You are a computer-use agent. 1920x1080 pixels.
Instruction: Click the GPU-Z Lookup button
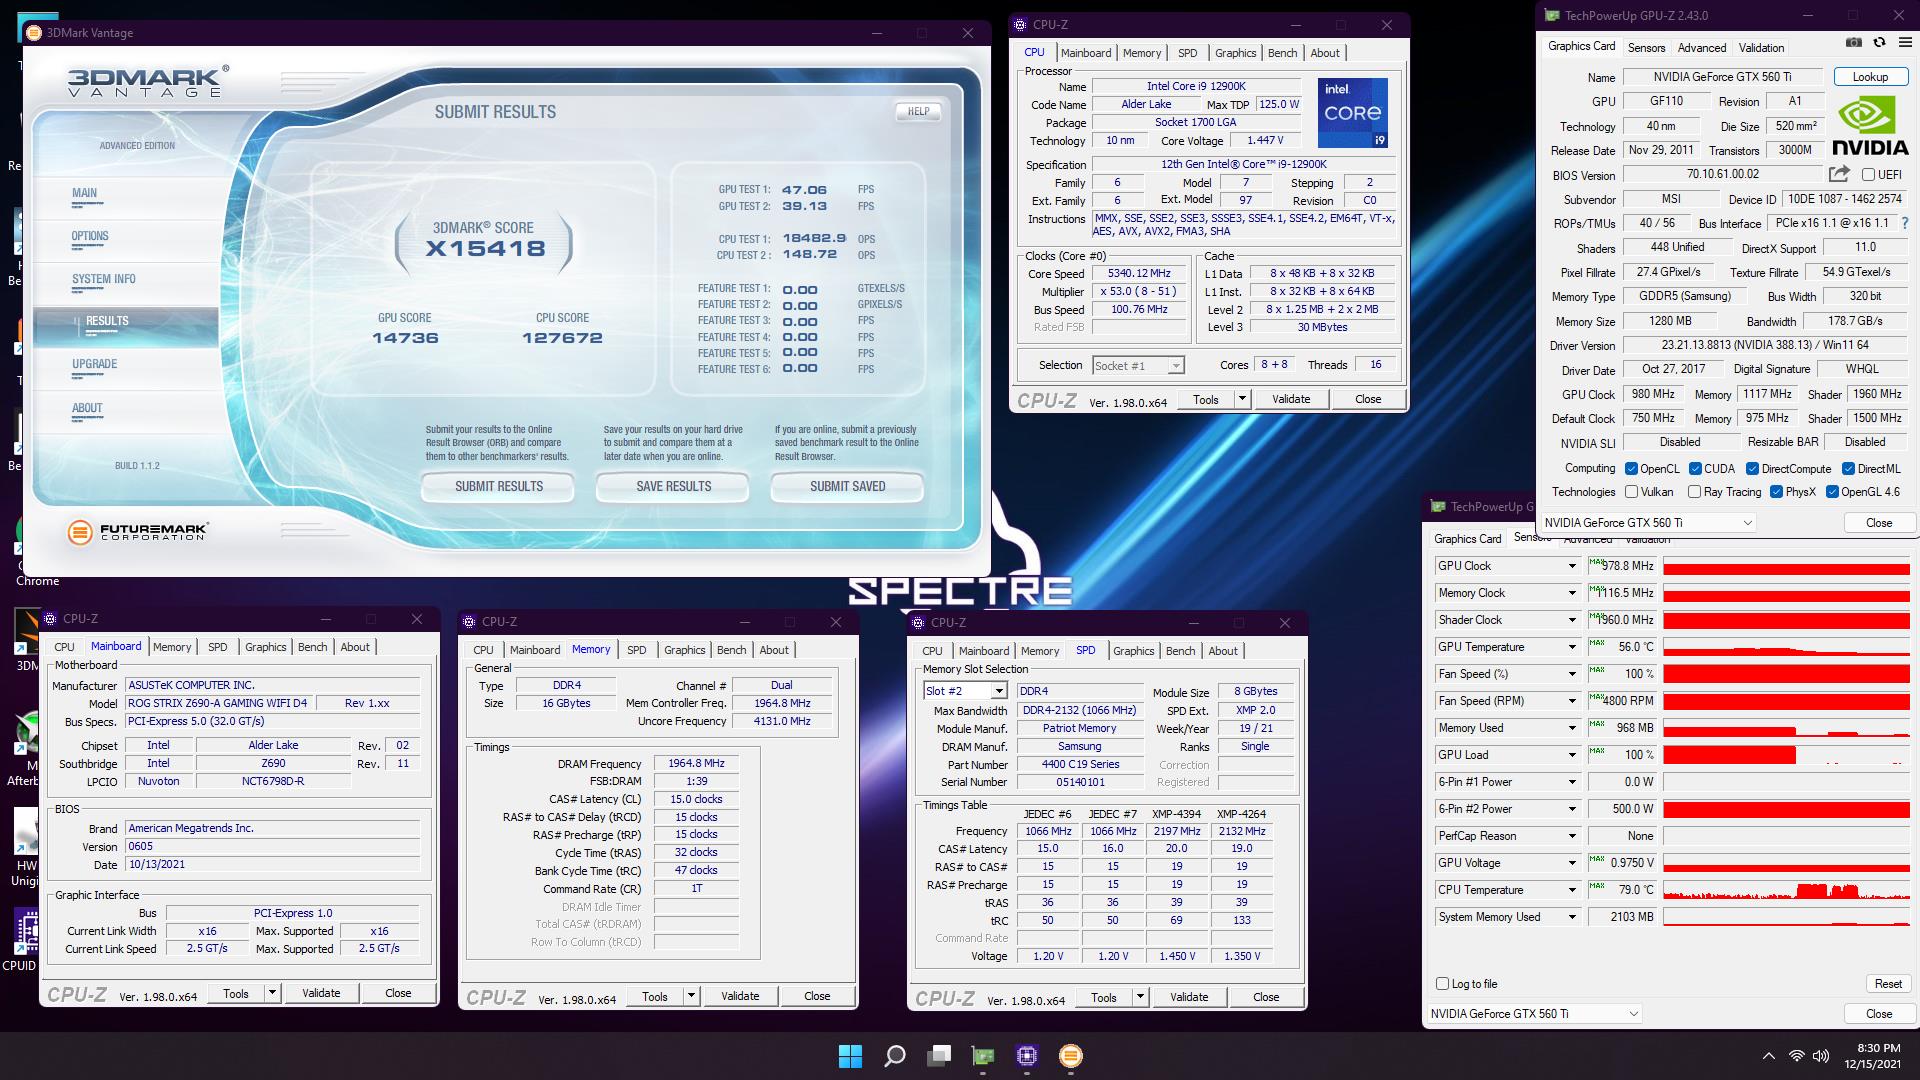[1870, 77]
